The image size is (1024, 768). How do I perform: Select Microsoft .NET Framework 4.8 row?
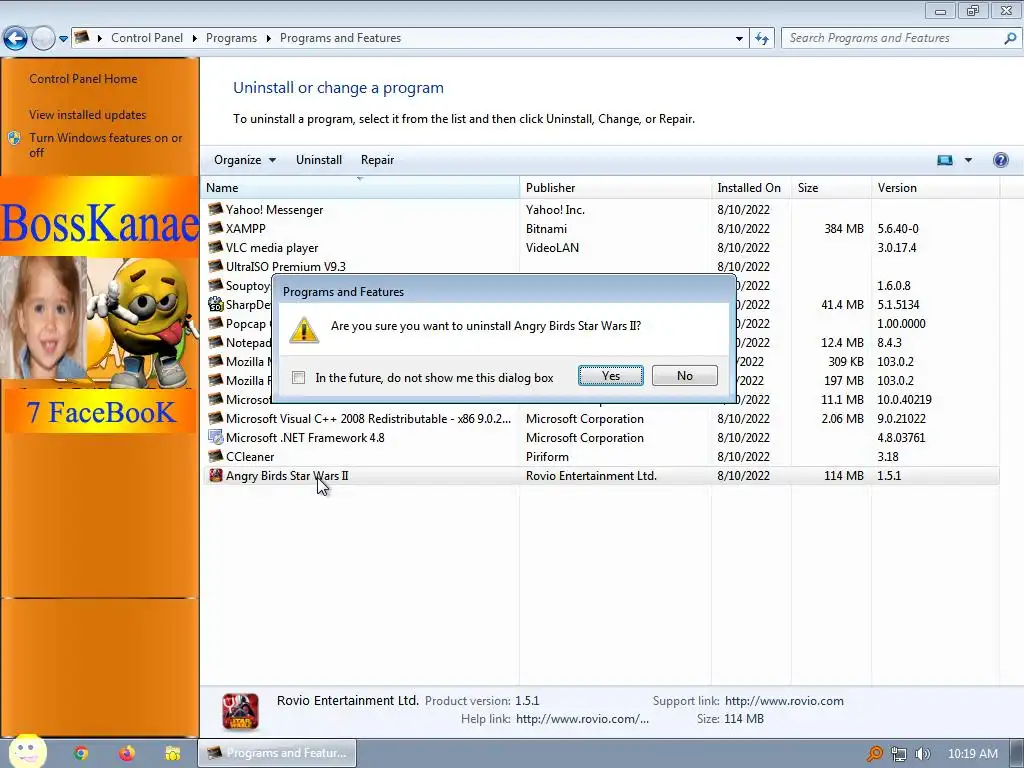click(x=600, y=438)
